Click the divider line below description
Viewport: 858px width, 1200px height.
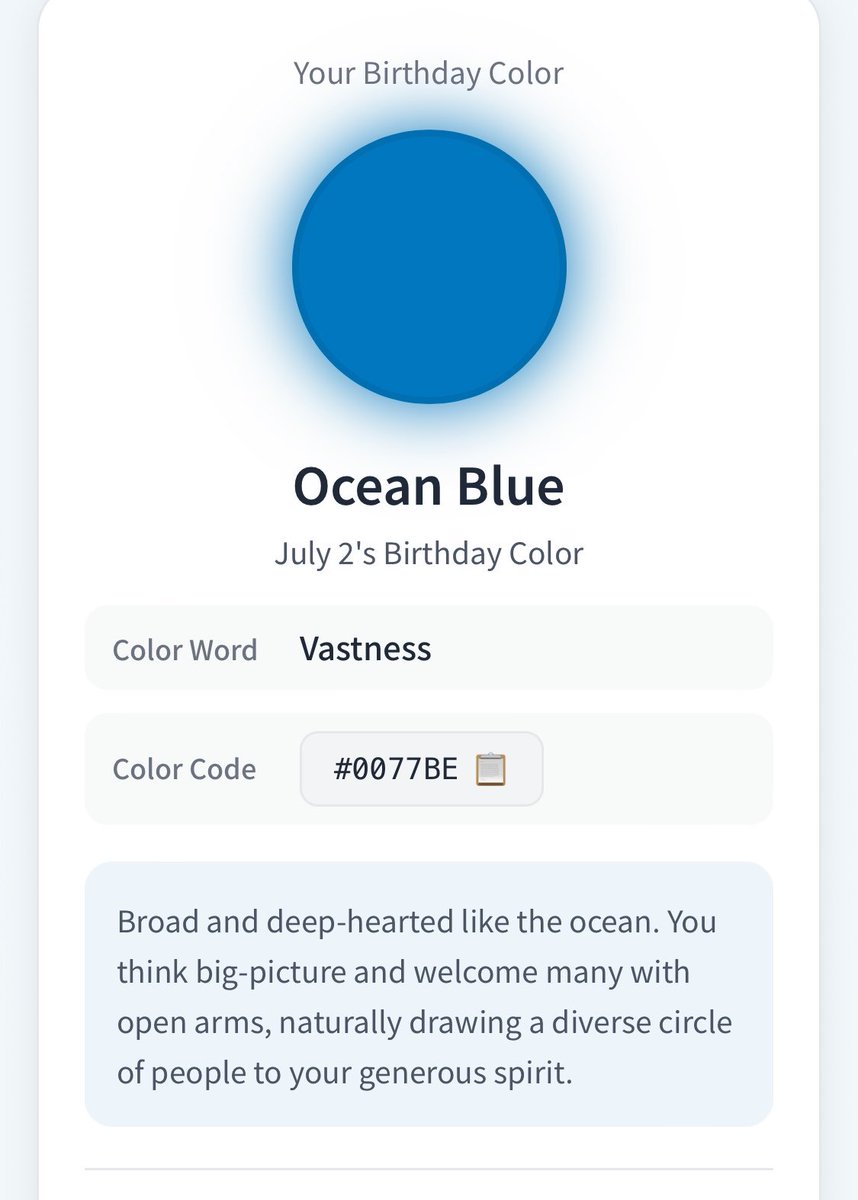pos(429,1169)
